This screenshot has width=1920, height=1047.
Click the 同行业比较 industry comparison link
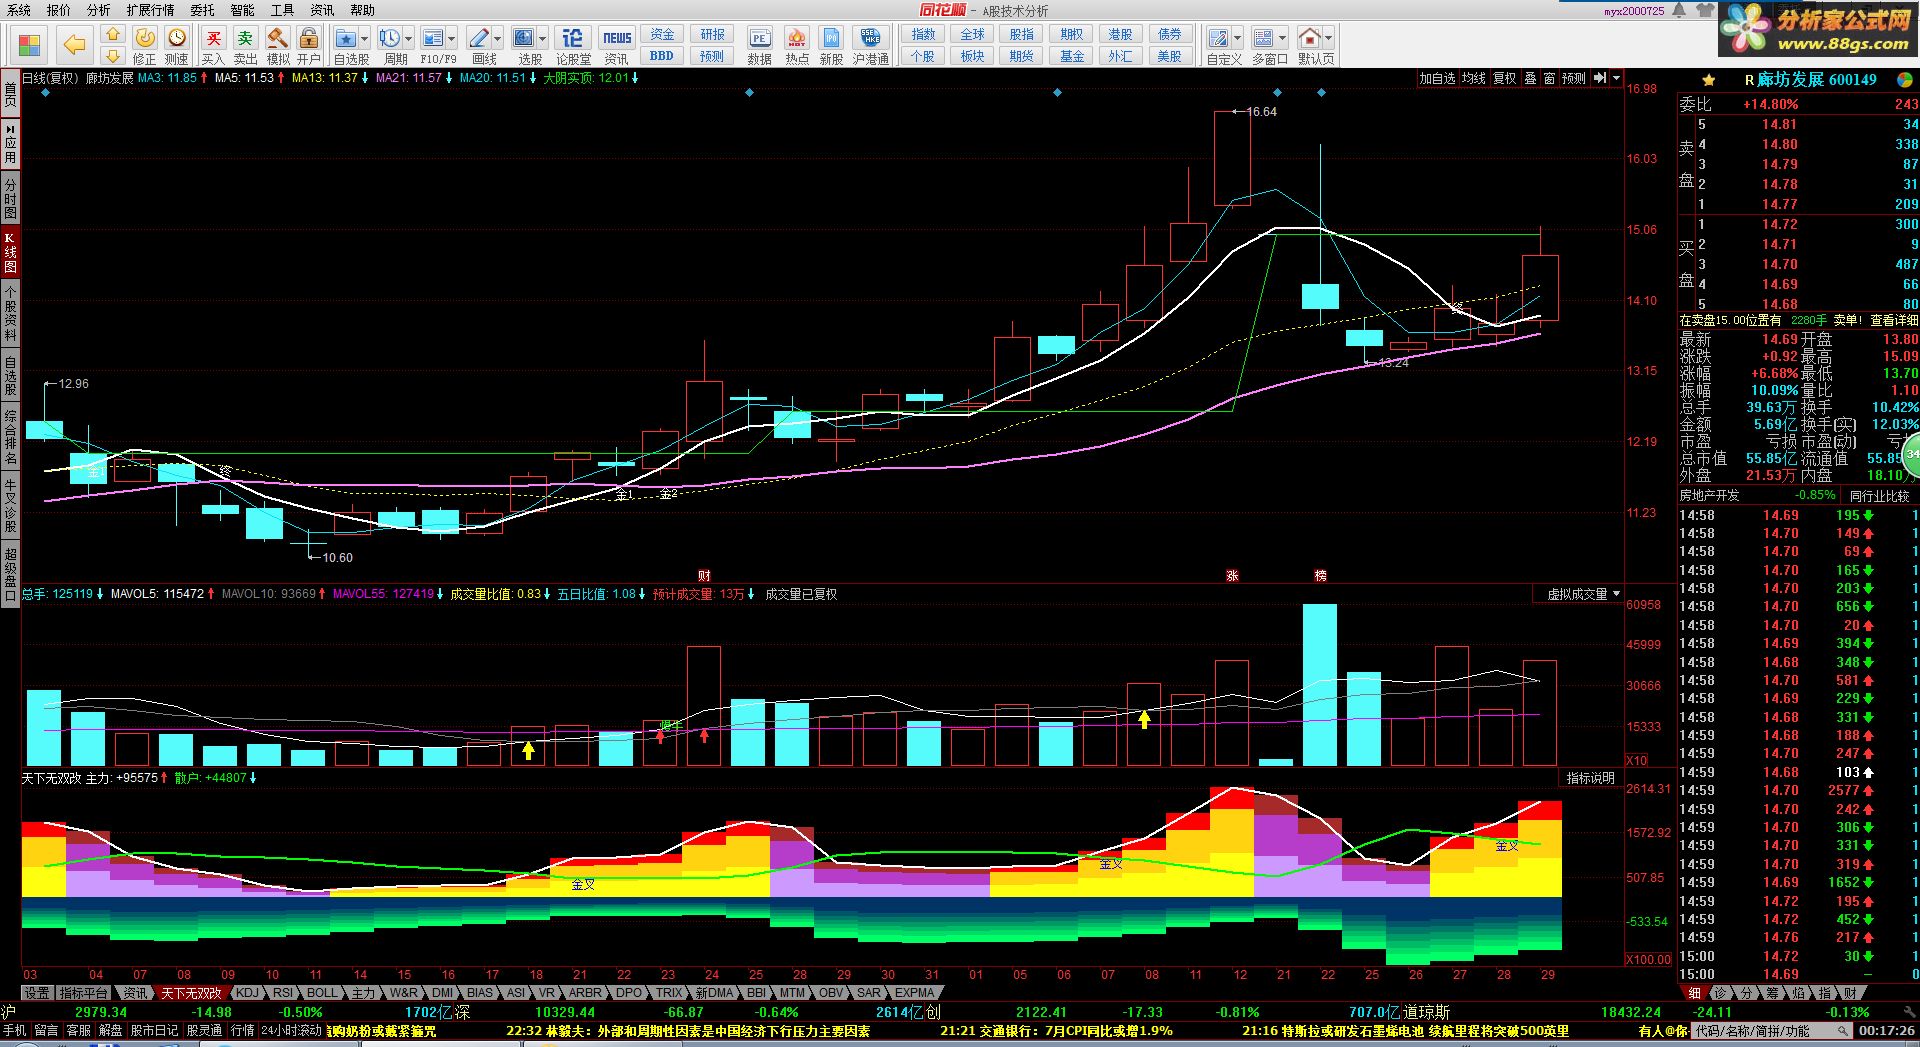click(1880, 495)
